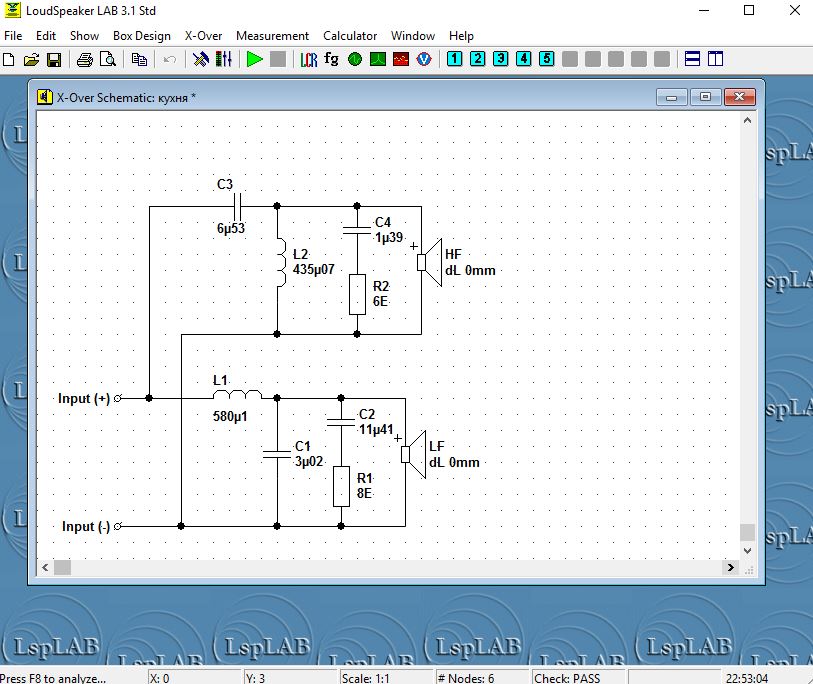The width and height of the screenshot is (813, 684).
Task: Click the 580µ1 value under L1
Action: [230, 416]
